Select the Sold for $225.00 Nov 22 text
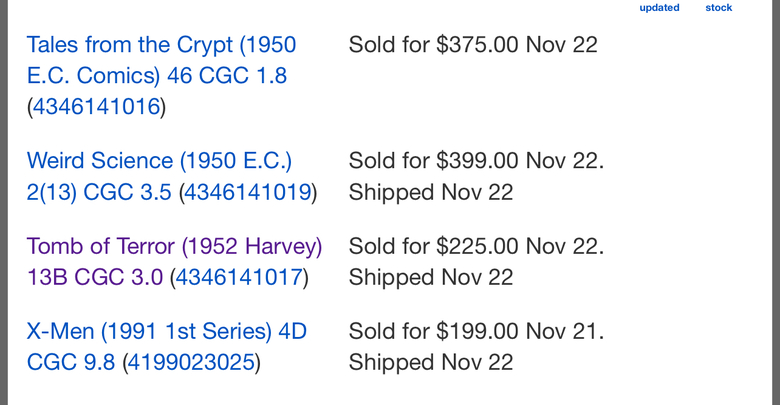 tap(476, 246)
